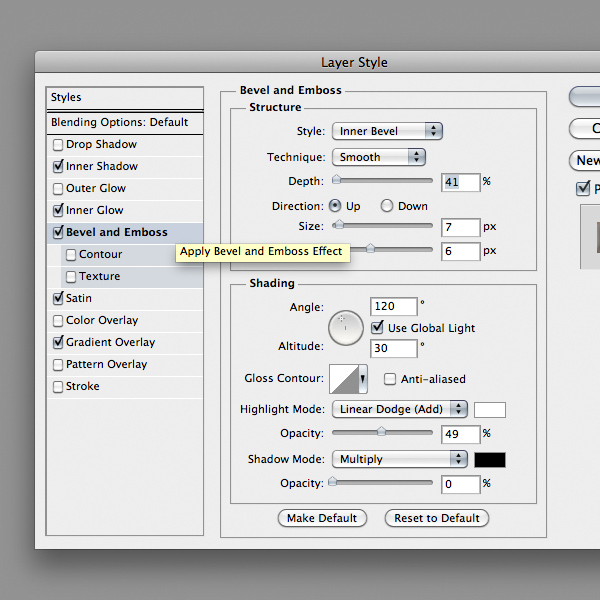Open Styles presets list

tap(125, 98)
